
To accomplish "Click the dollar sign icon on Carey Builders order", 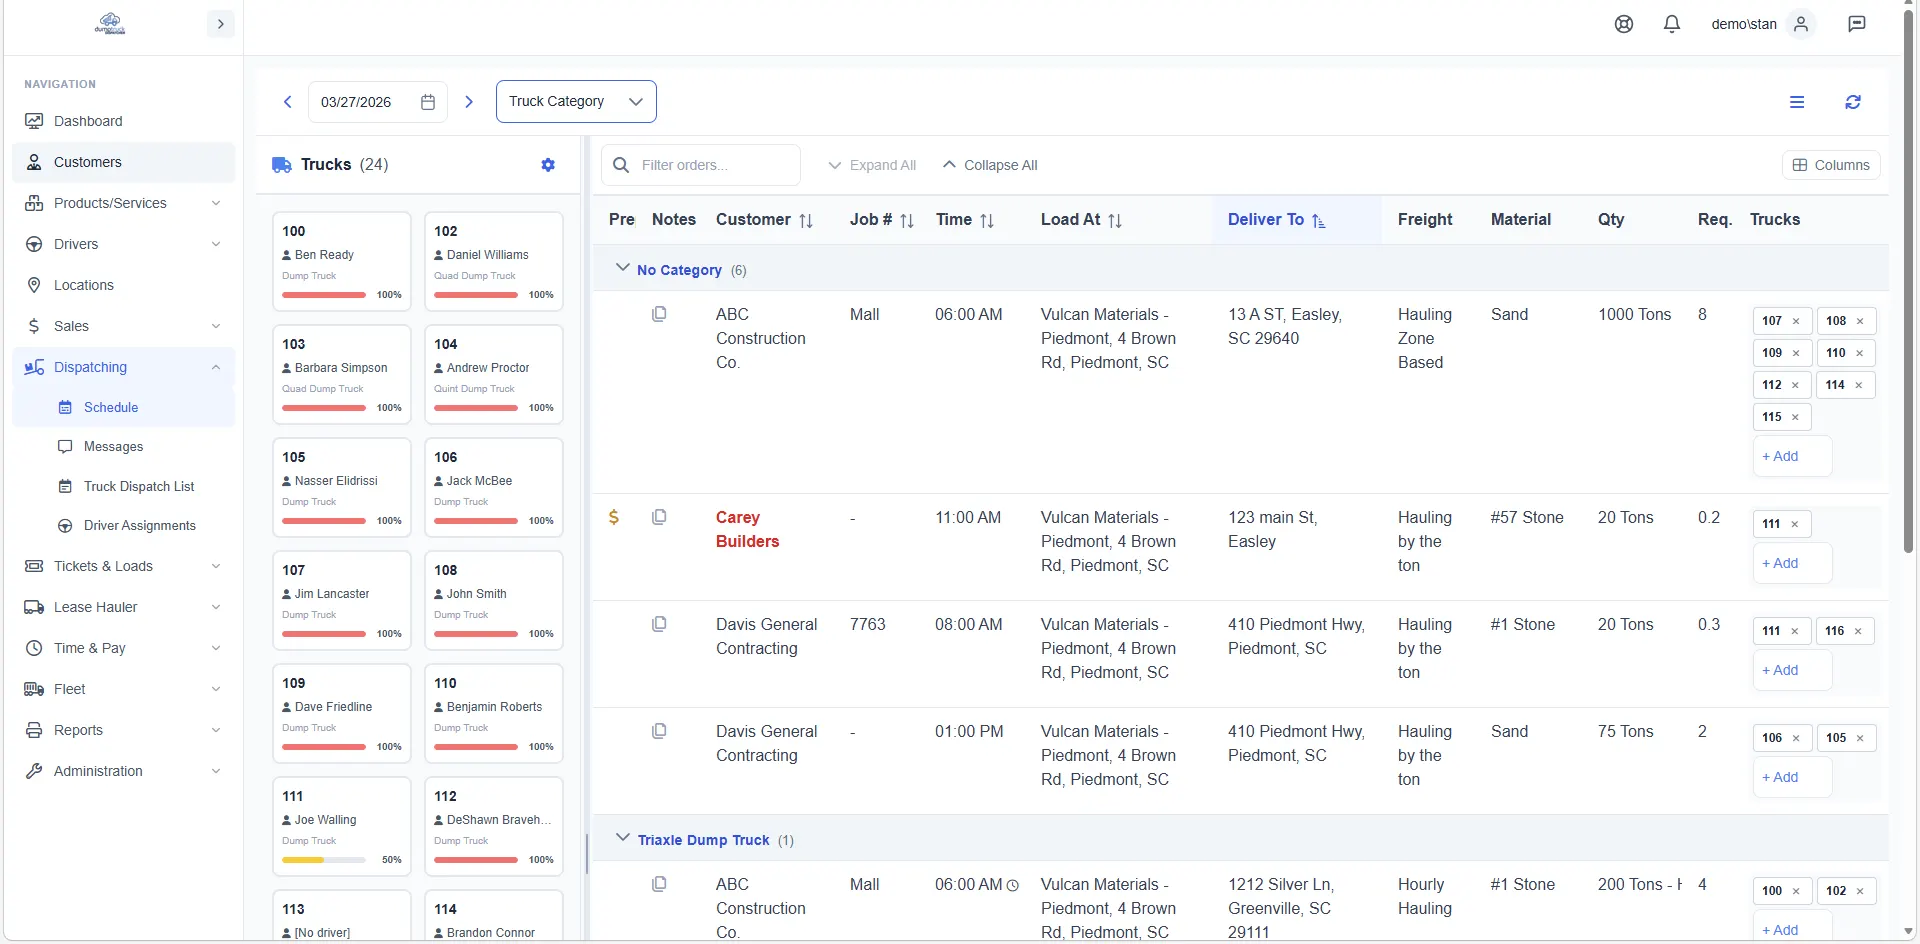I will tap(613, 517).
